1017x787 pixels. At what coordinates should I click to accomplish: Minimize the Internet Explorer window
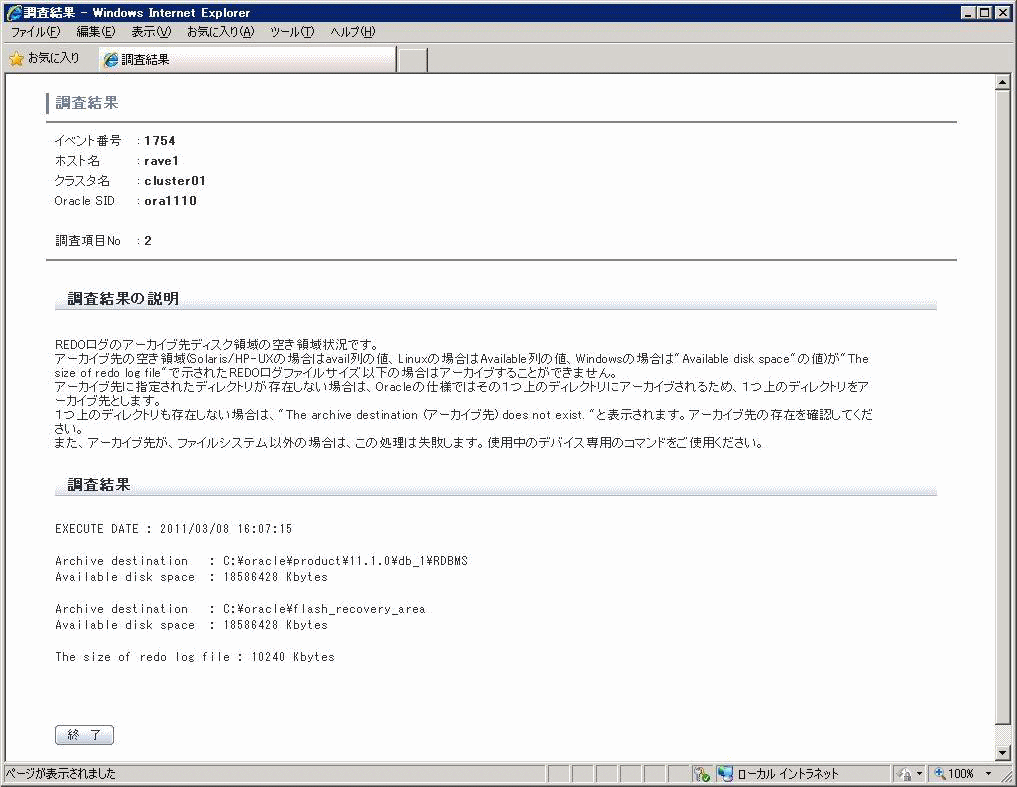click(x=968, y=12)
